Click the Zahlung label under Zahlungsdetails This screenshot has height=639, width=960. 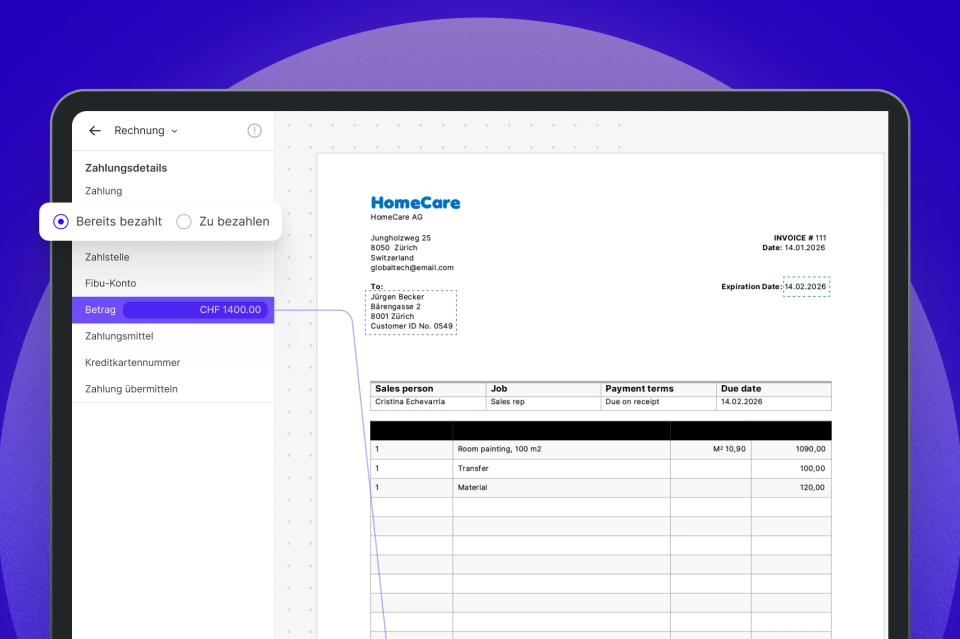tap(104, 191)
